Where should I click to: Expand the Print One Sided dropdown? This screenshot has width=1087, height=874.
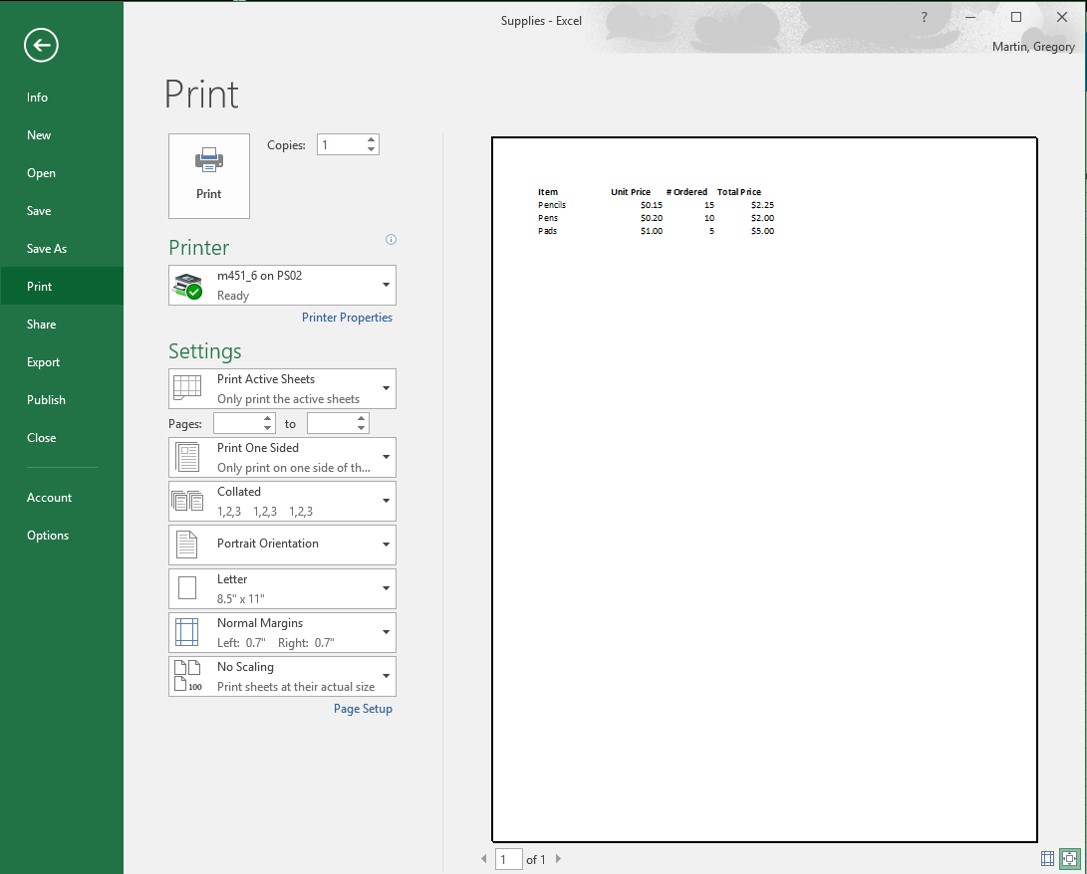click(385, 456)
